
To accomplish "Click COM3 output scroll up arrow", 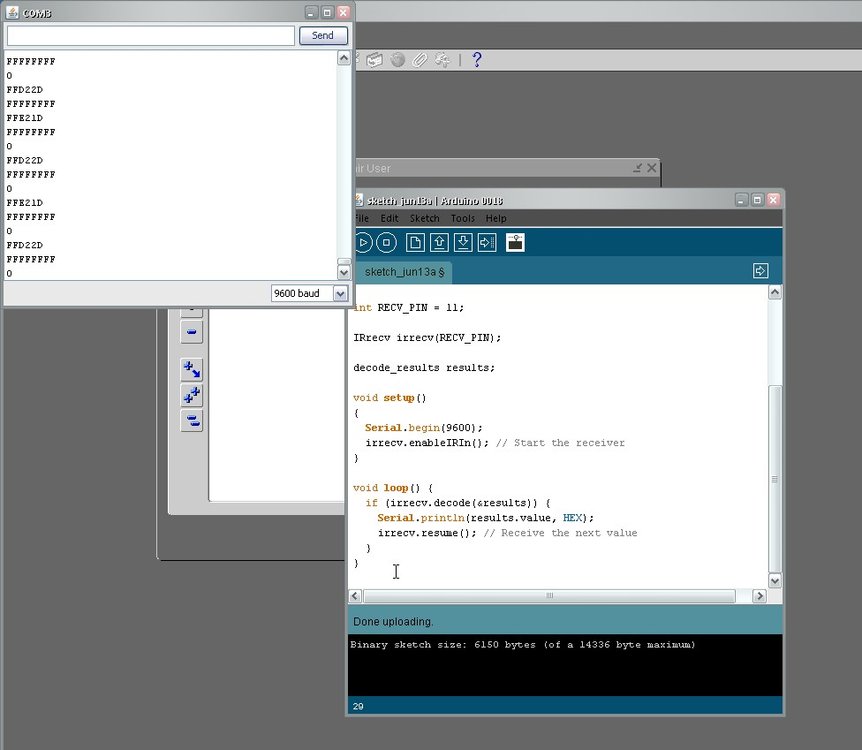I will point(344,58).
